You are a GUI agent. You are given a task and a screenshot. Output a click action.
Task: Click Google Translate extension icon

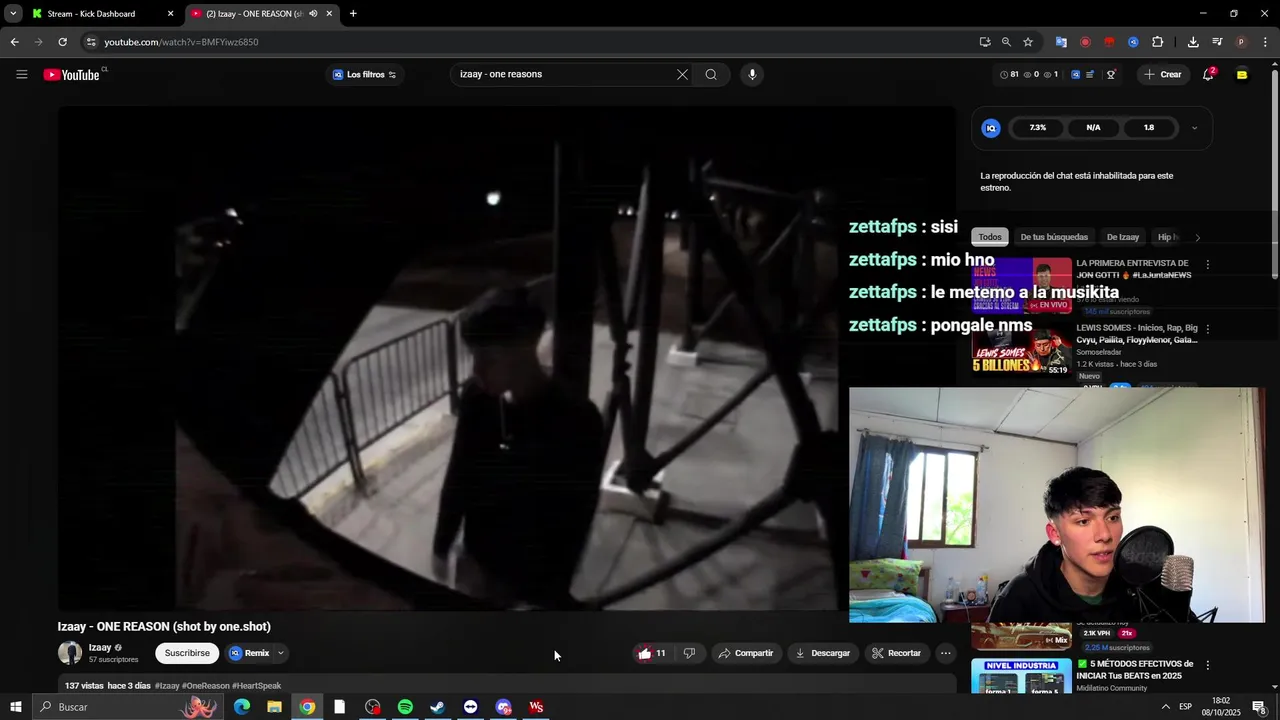tap(1061, 42)
